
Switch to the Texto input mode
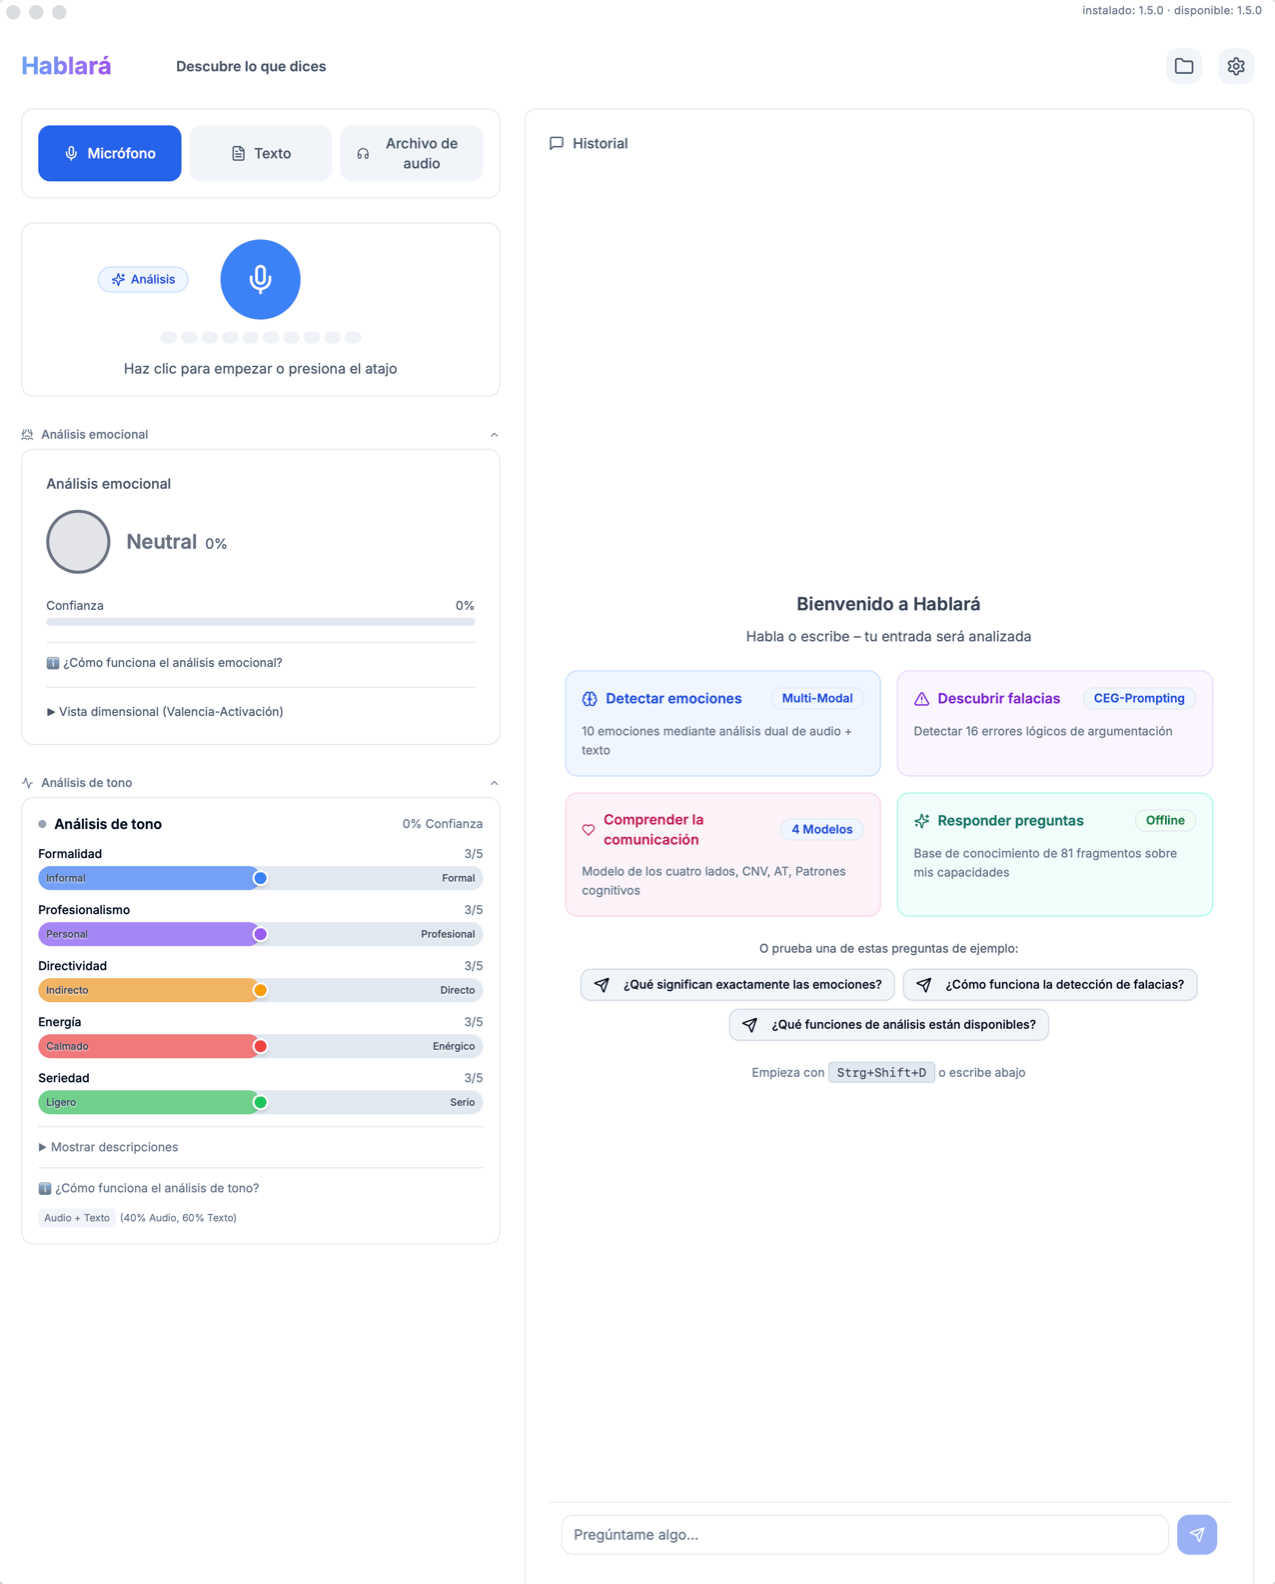260,153
